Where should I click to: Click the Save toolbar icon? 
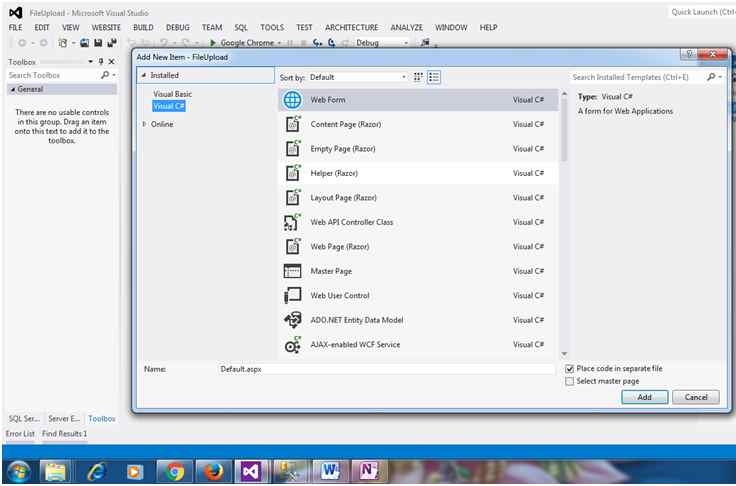(x=98, y=43)
